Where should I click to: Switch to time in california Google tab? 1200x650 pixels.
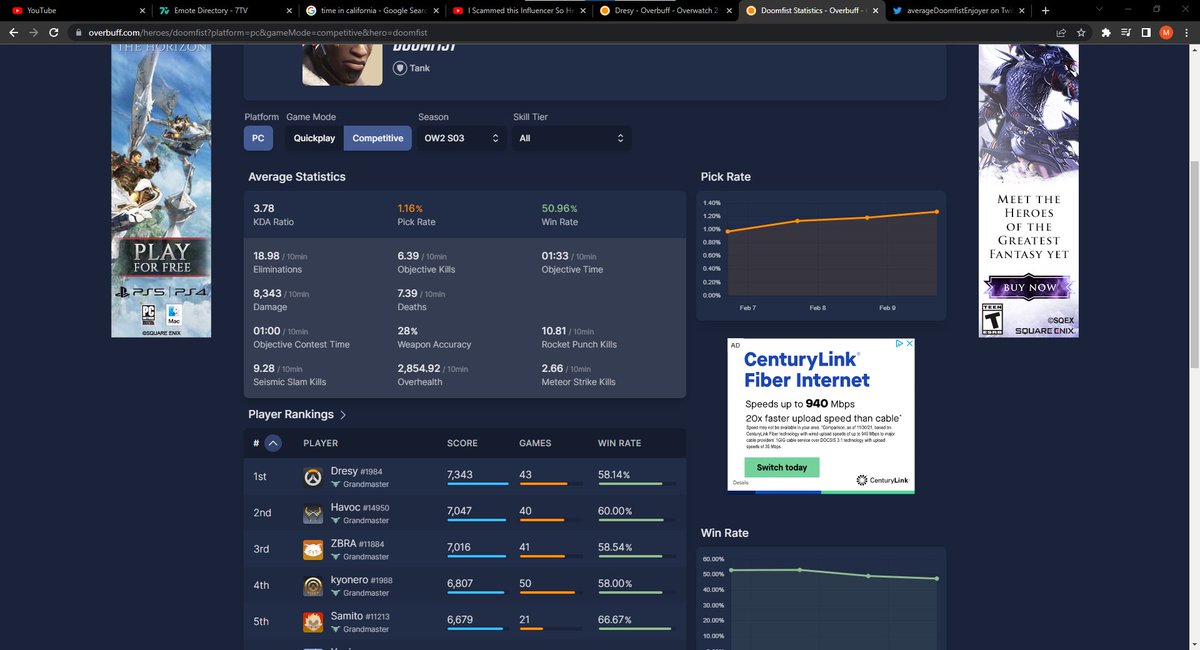pos(370,10)
